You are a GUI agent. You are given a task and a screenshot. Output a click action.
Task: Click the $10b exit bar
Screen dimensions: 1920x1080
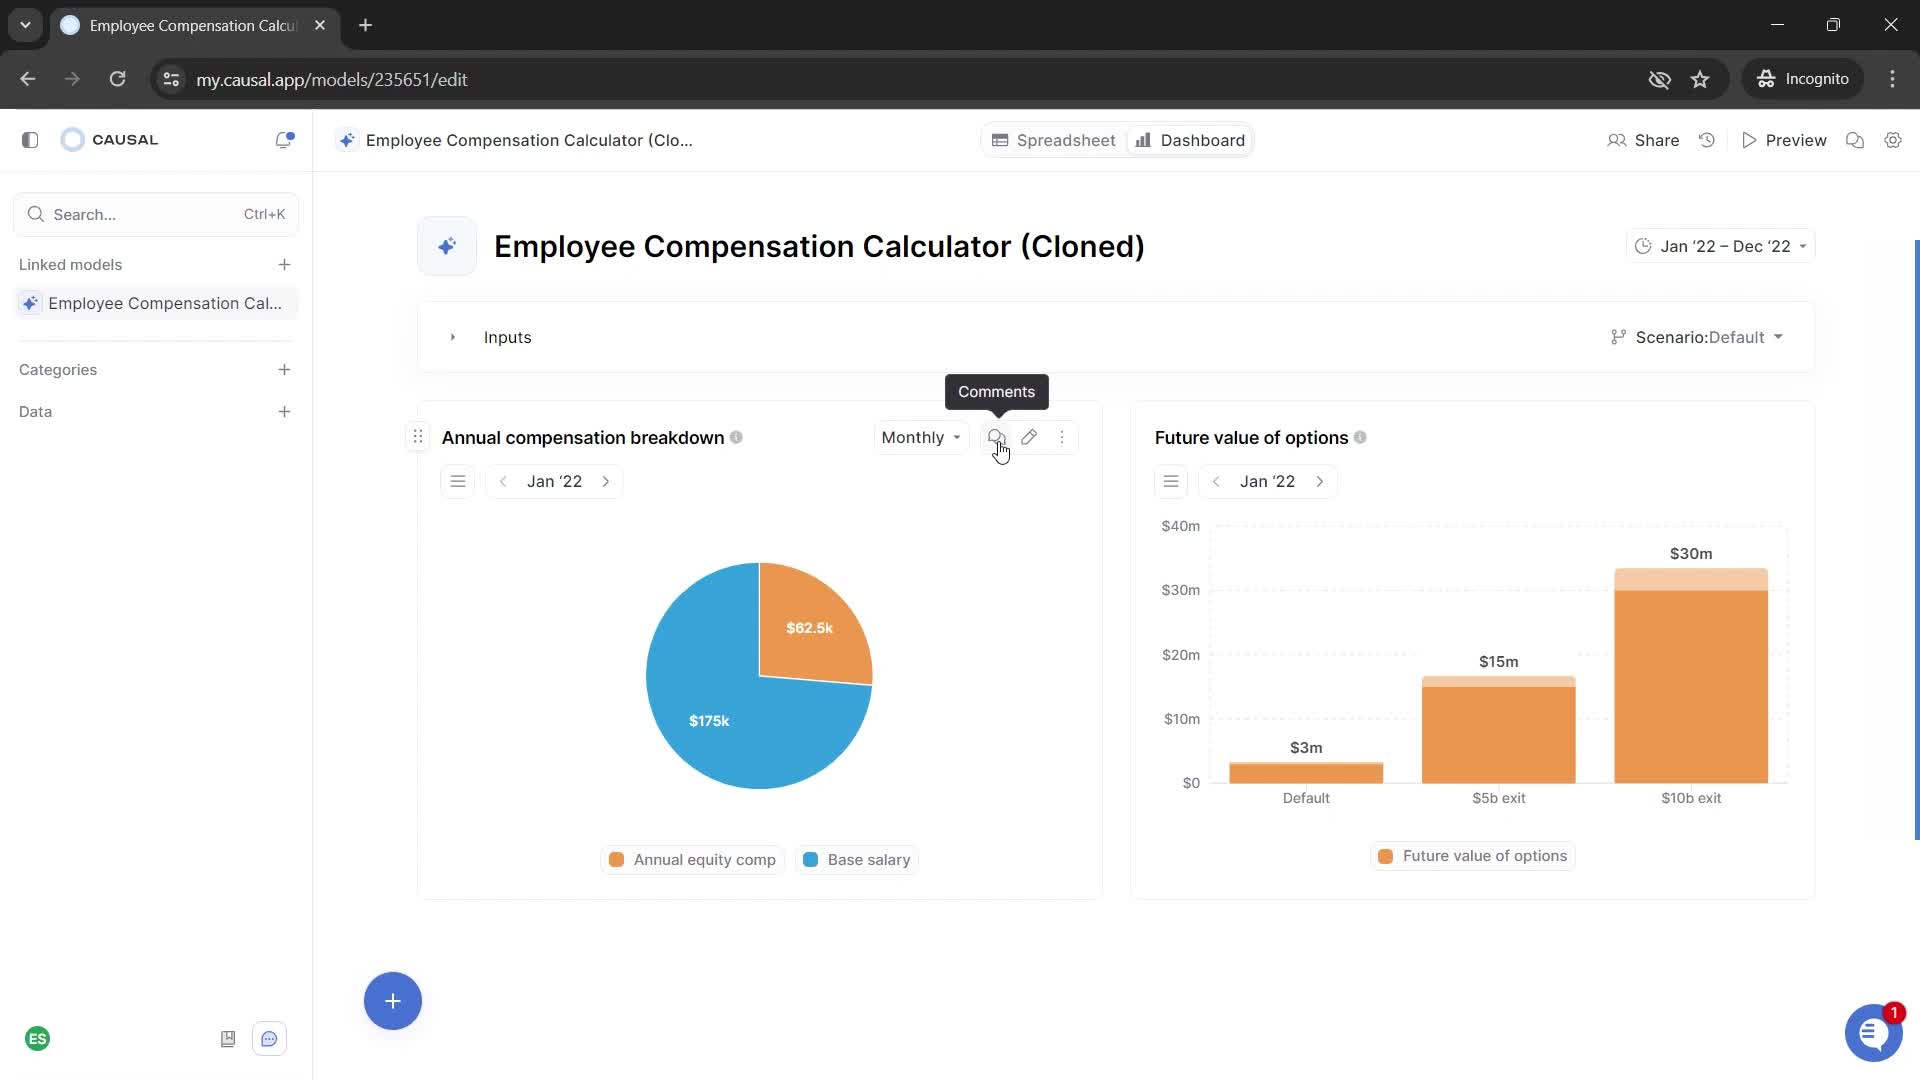1691,676
